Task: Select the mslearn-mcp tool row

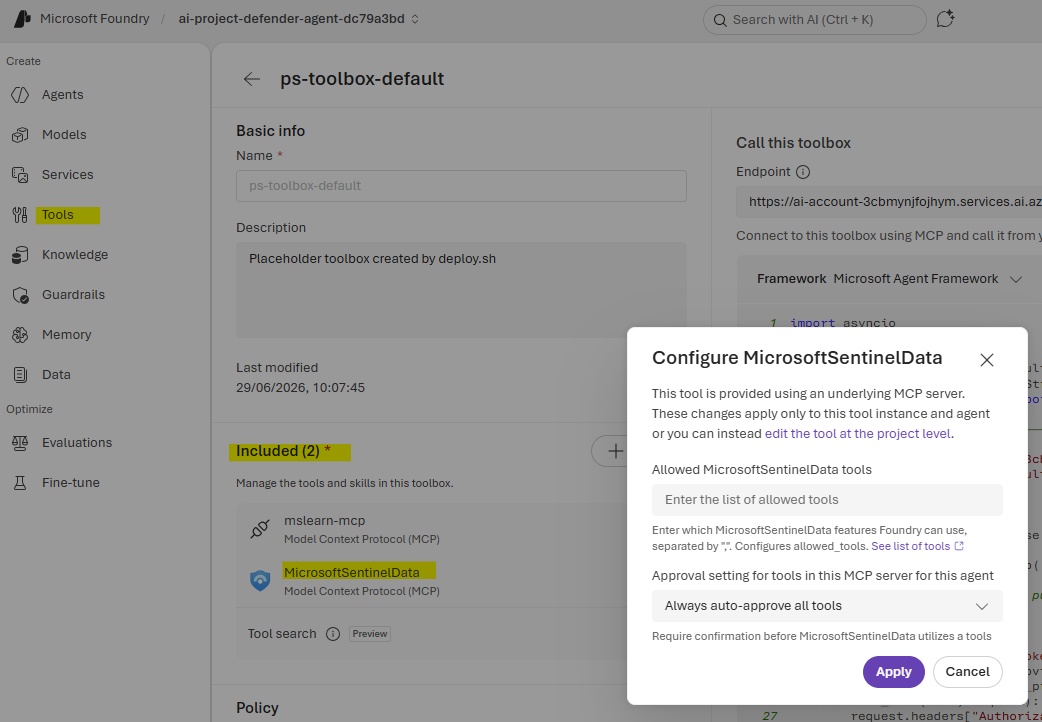Action: click(x=432, y=529)
